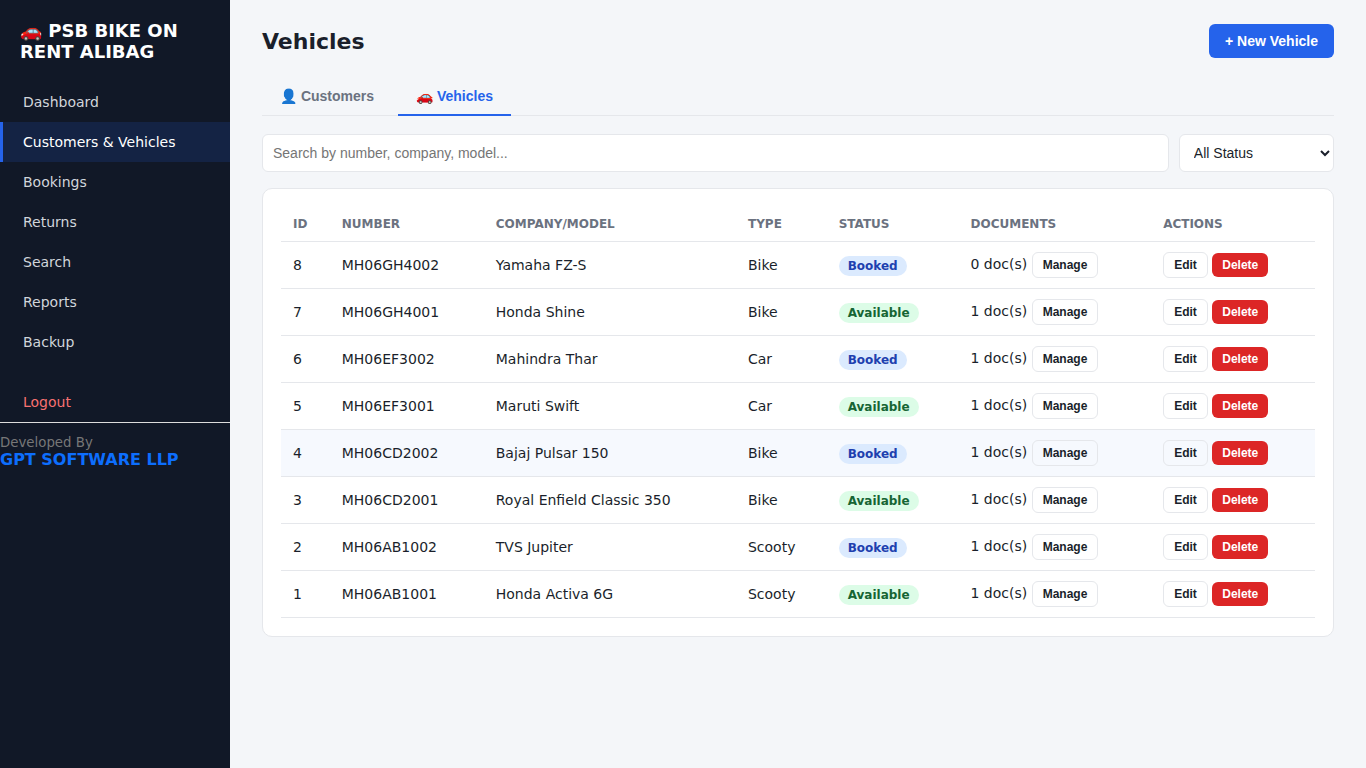
Task: Edit the Maruti Swift entry
Action: point(1185,406)
